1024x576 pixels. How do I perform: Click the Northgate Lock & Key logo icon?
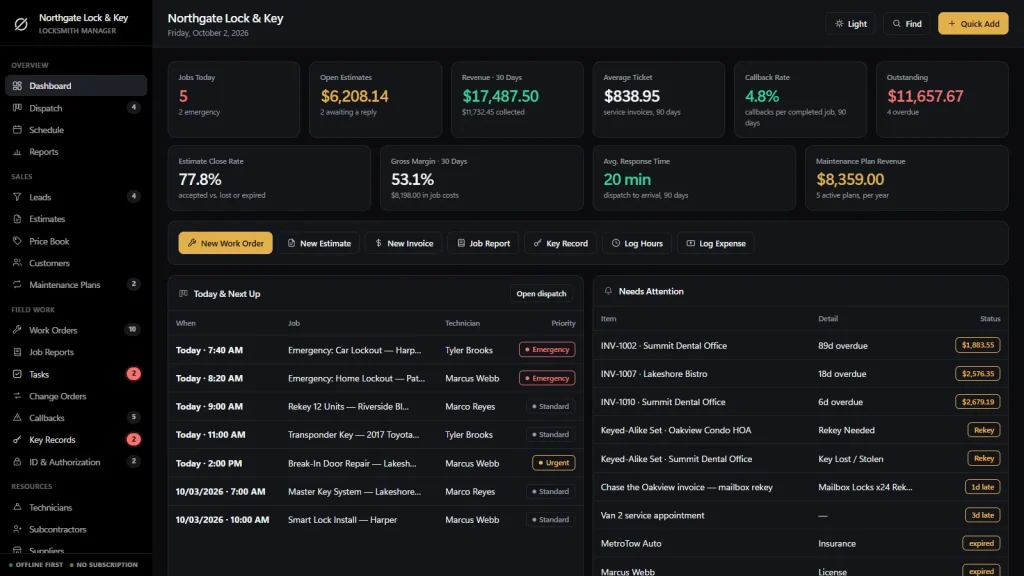(x=21, y=24)
